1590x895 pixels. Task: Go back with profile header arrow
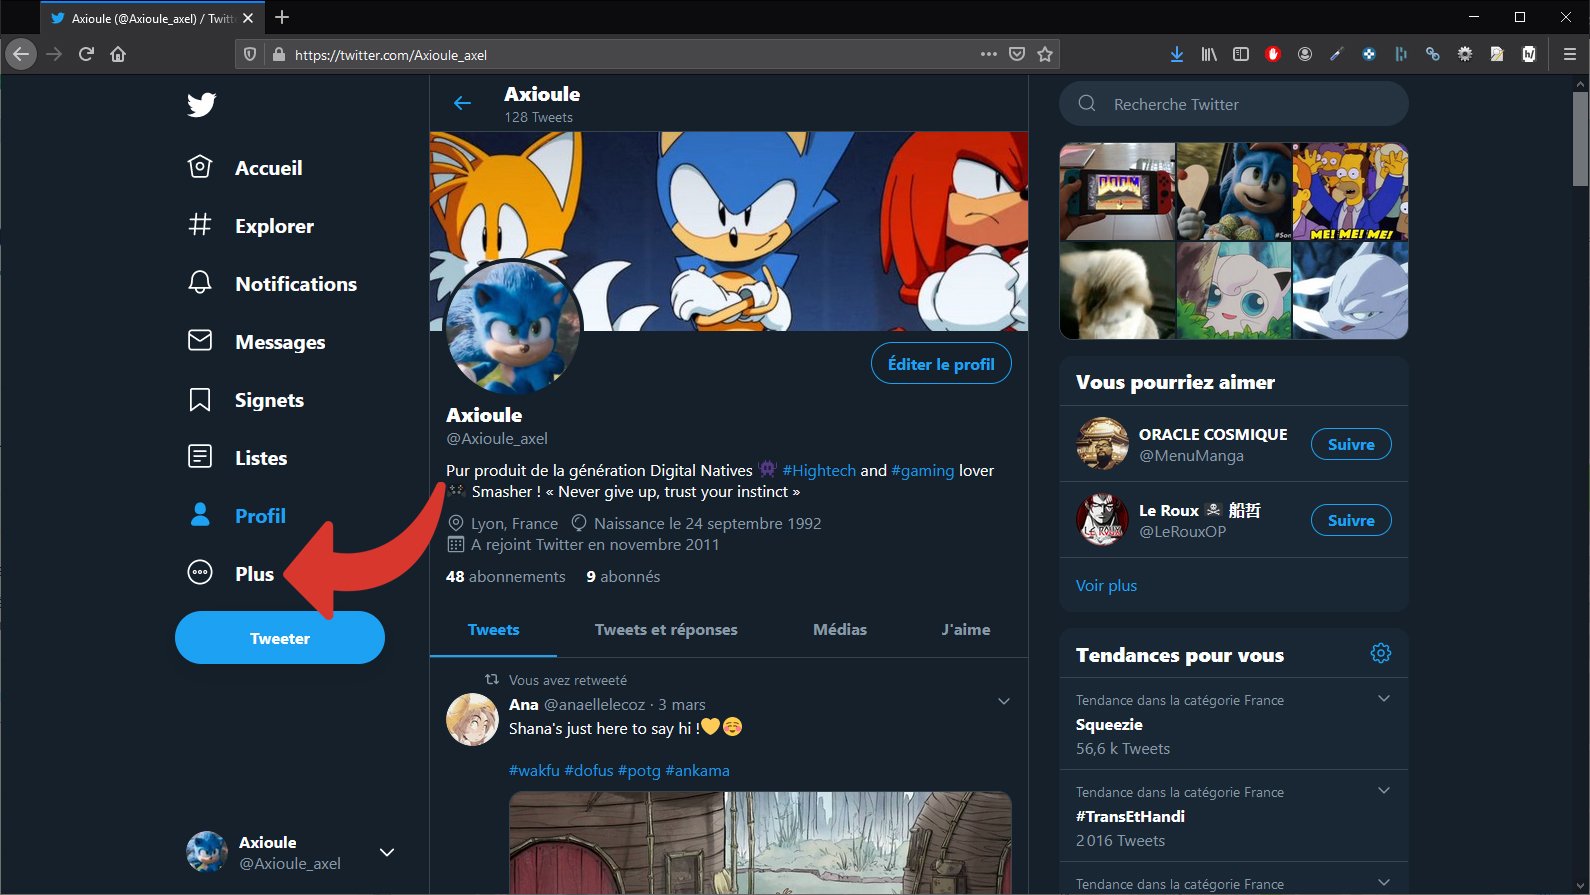tap(462, 103)
